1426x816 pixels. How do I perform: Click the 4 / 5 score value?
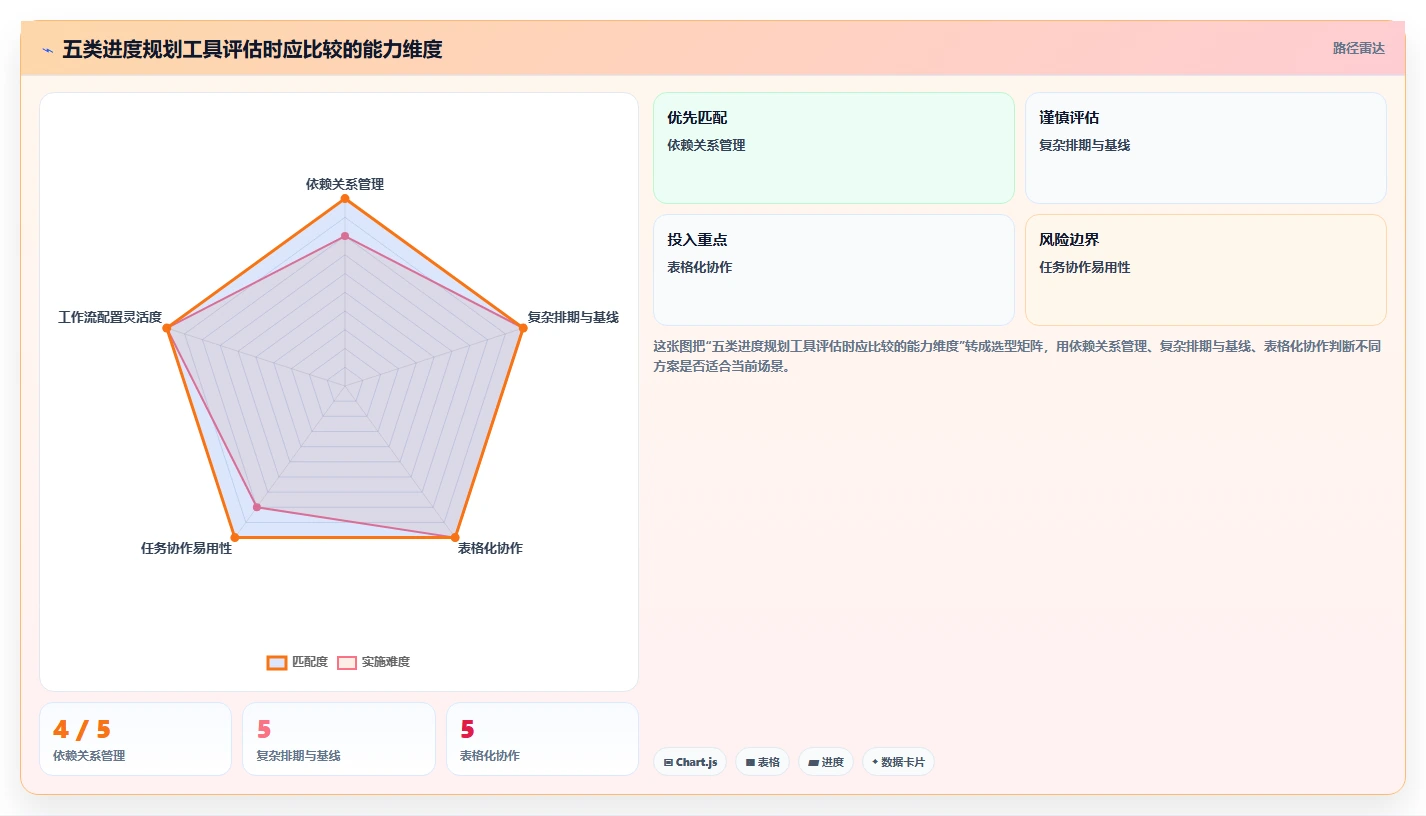pyautogui.click(x=82, y=730)
